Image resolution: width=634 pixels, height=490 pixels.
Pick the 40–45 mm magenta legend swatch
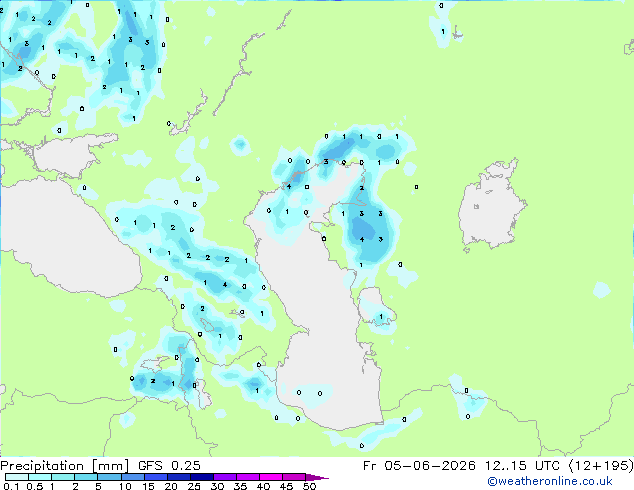click(271, 477)
